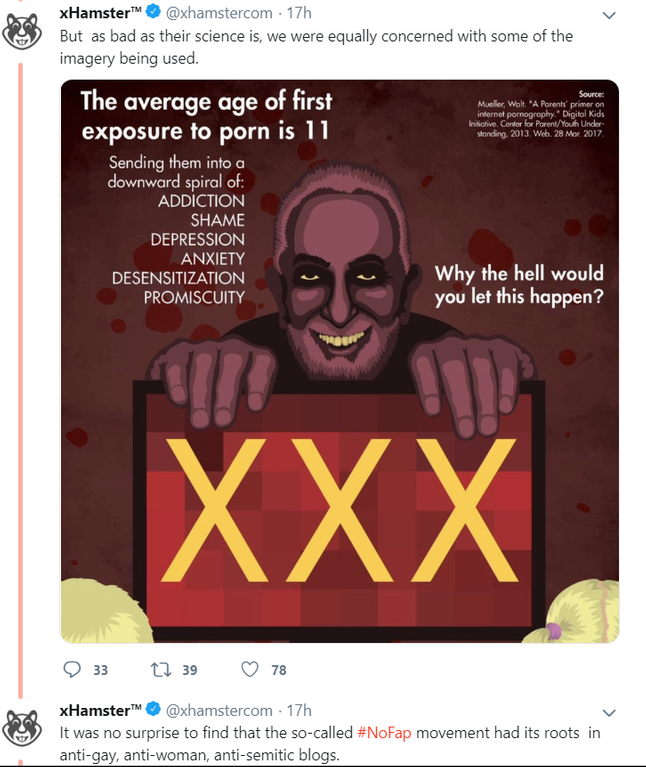The width and height of the screenshot is (646, 767).
Task: Open the #NoFap hashtag link
Action: coord(384,732)
